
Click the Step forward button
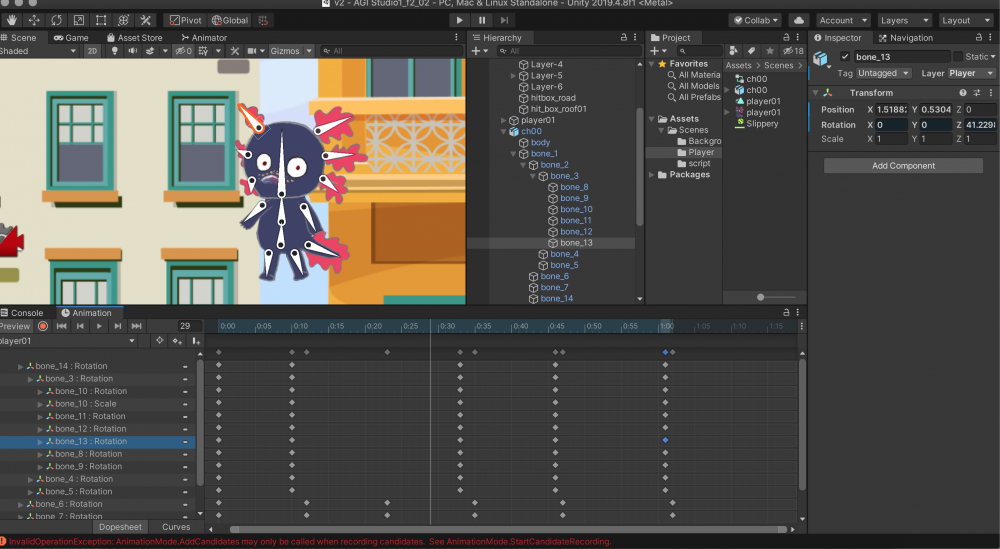[x=504, y=20]
